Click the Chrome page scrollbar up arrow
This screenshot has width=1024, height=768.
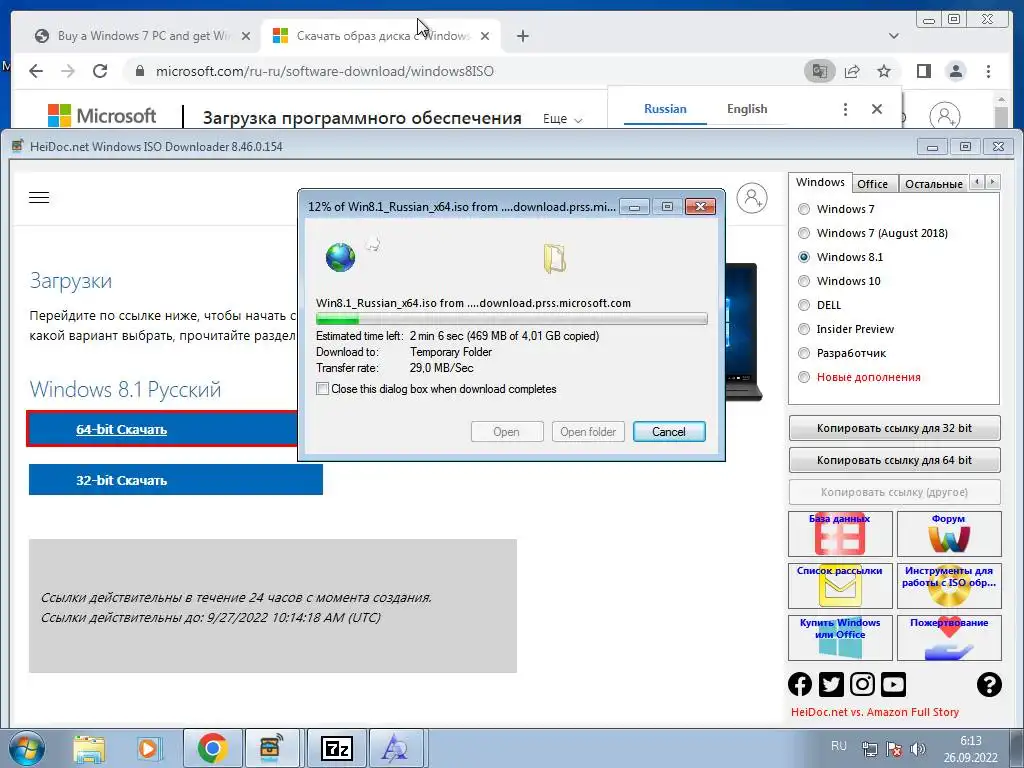tap(1001, 100)
